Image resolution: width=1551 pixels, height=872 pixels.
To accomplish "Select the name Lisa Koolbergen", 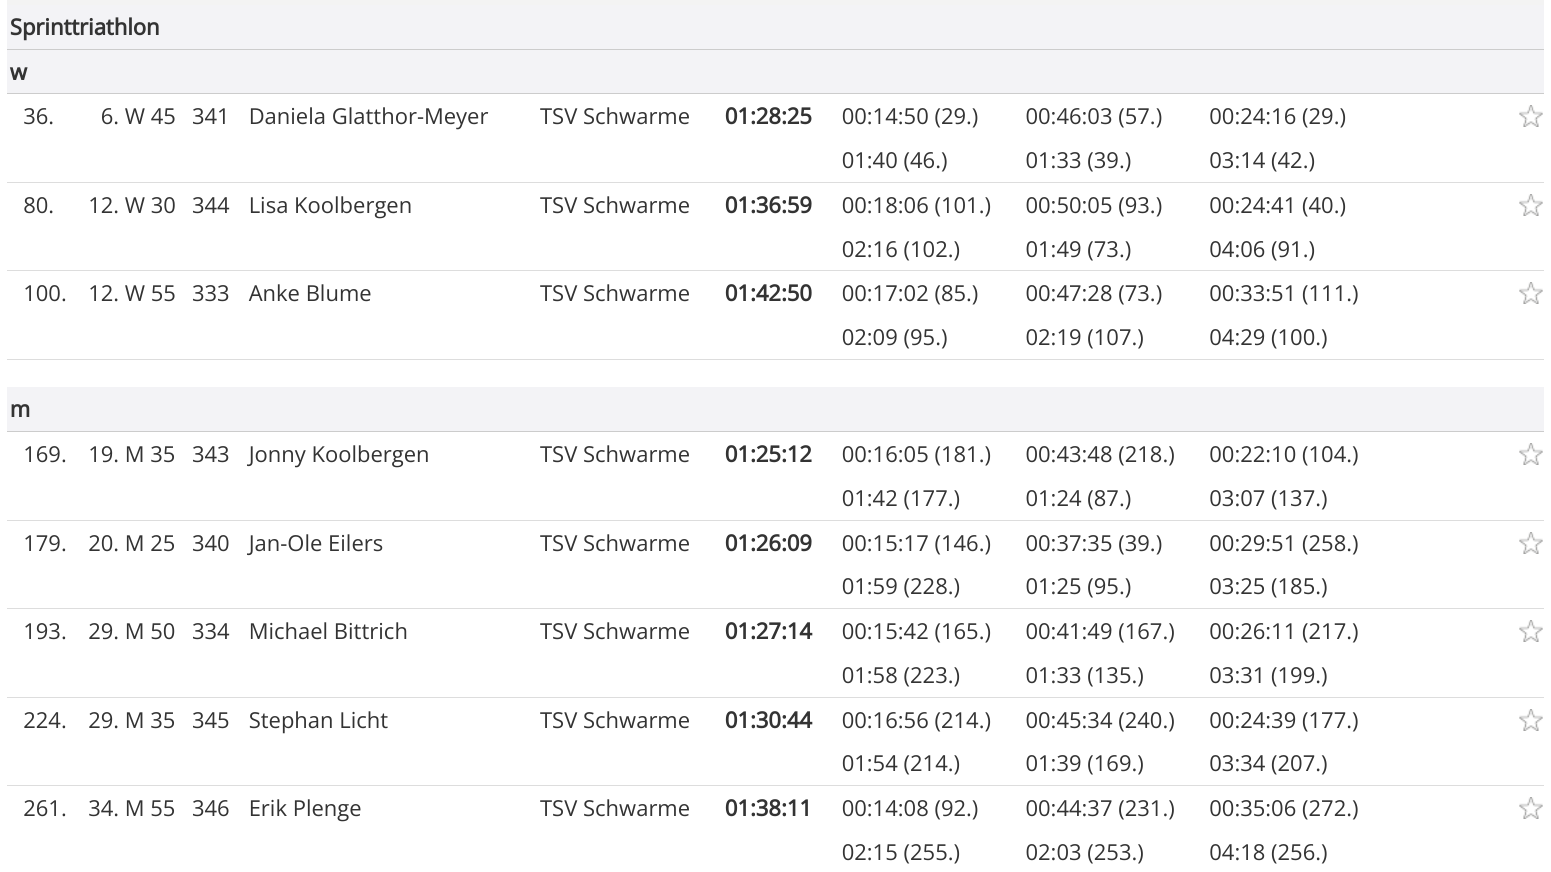I will coord(330,206).
